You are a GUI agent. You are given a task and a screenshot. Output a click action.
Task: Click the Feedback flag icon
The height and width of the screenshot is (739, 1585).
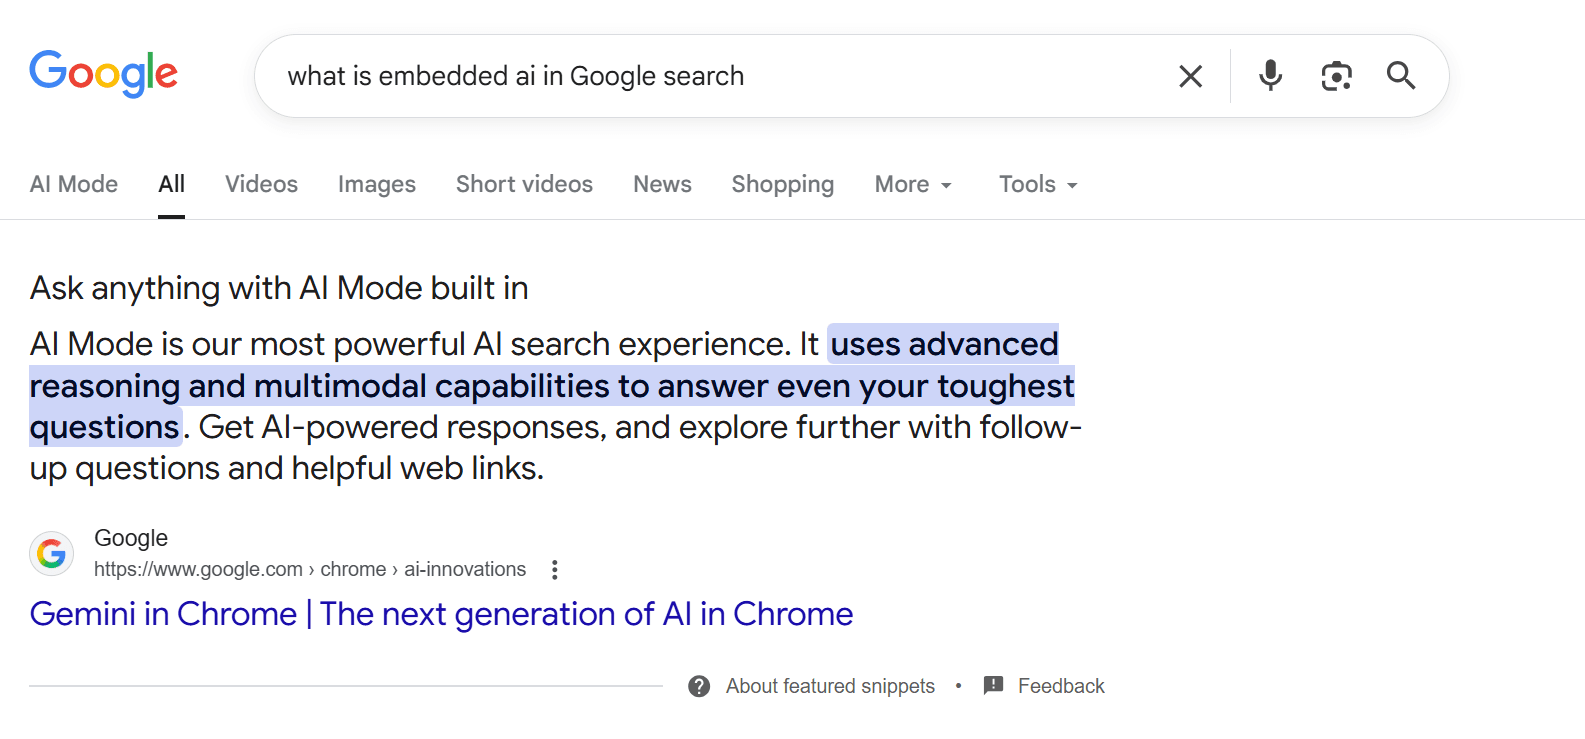tap(993, 685)
